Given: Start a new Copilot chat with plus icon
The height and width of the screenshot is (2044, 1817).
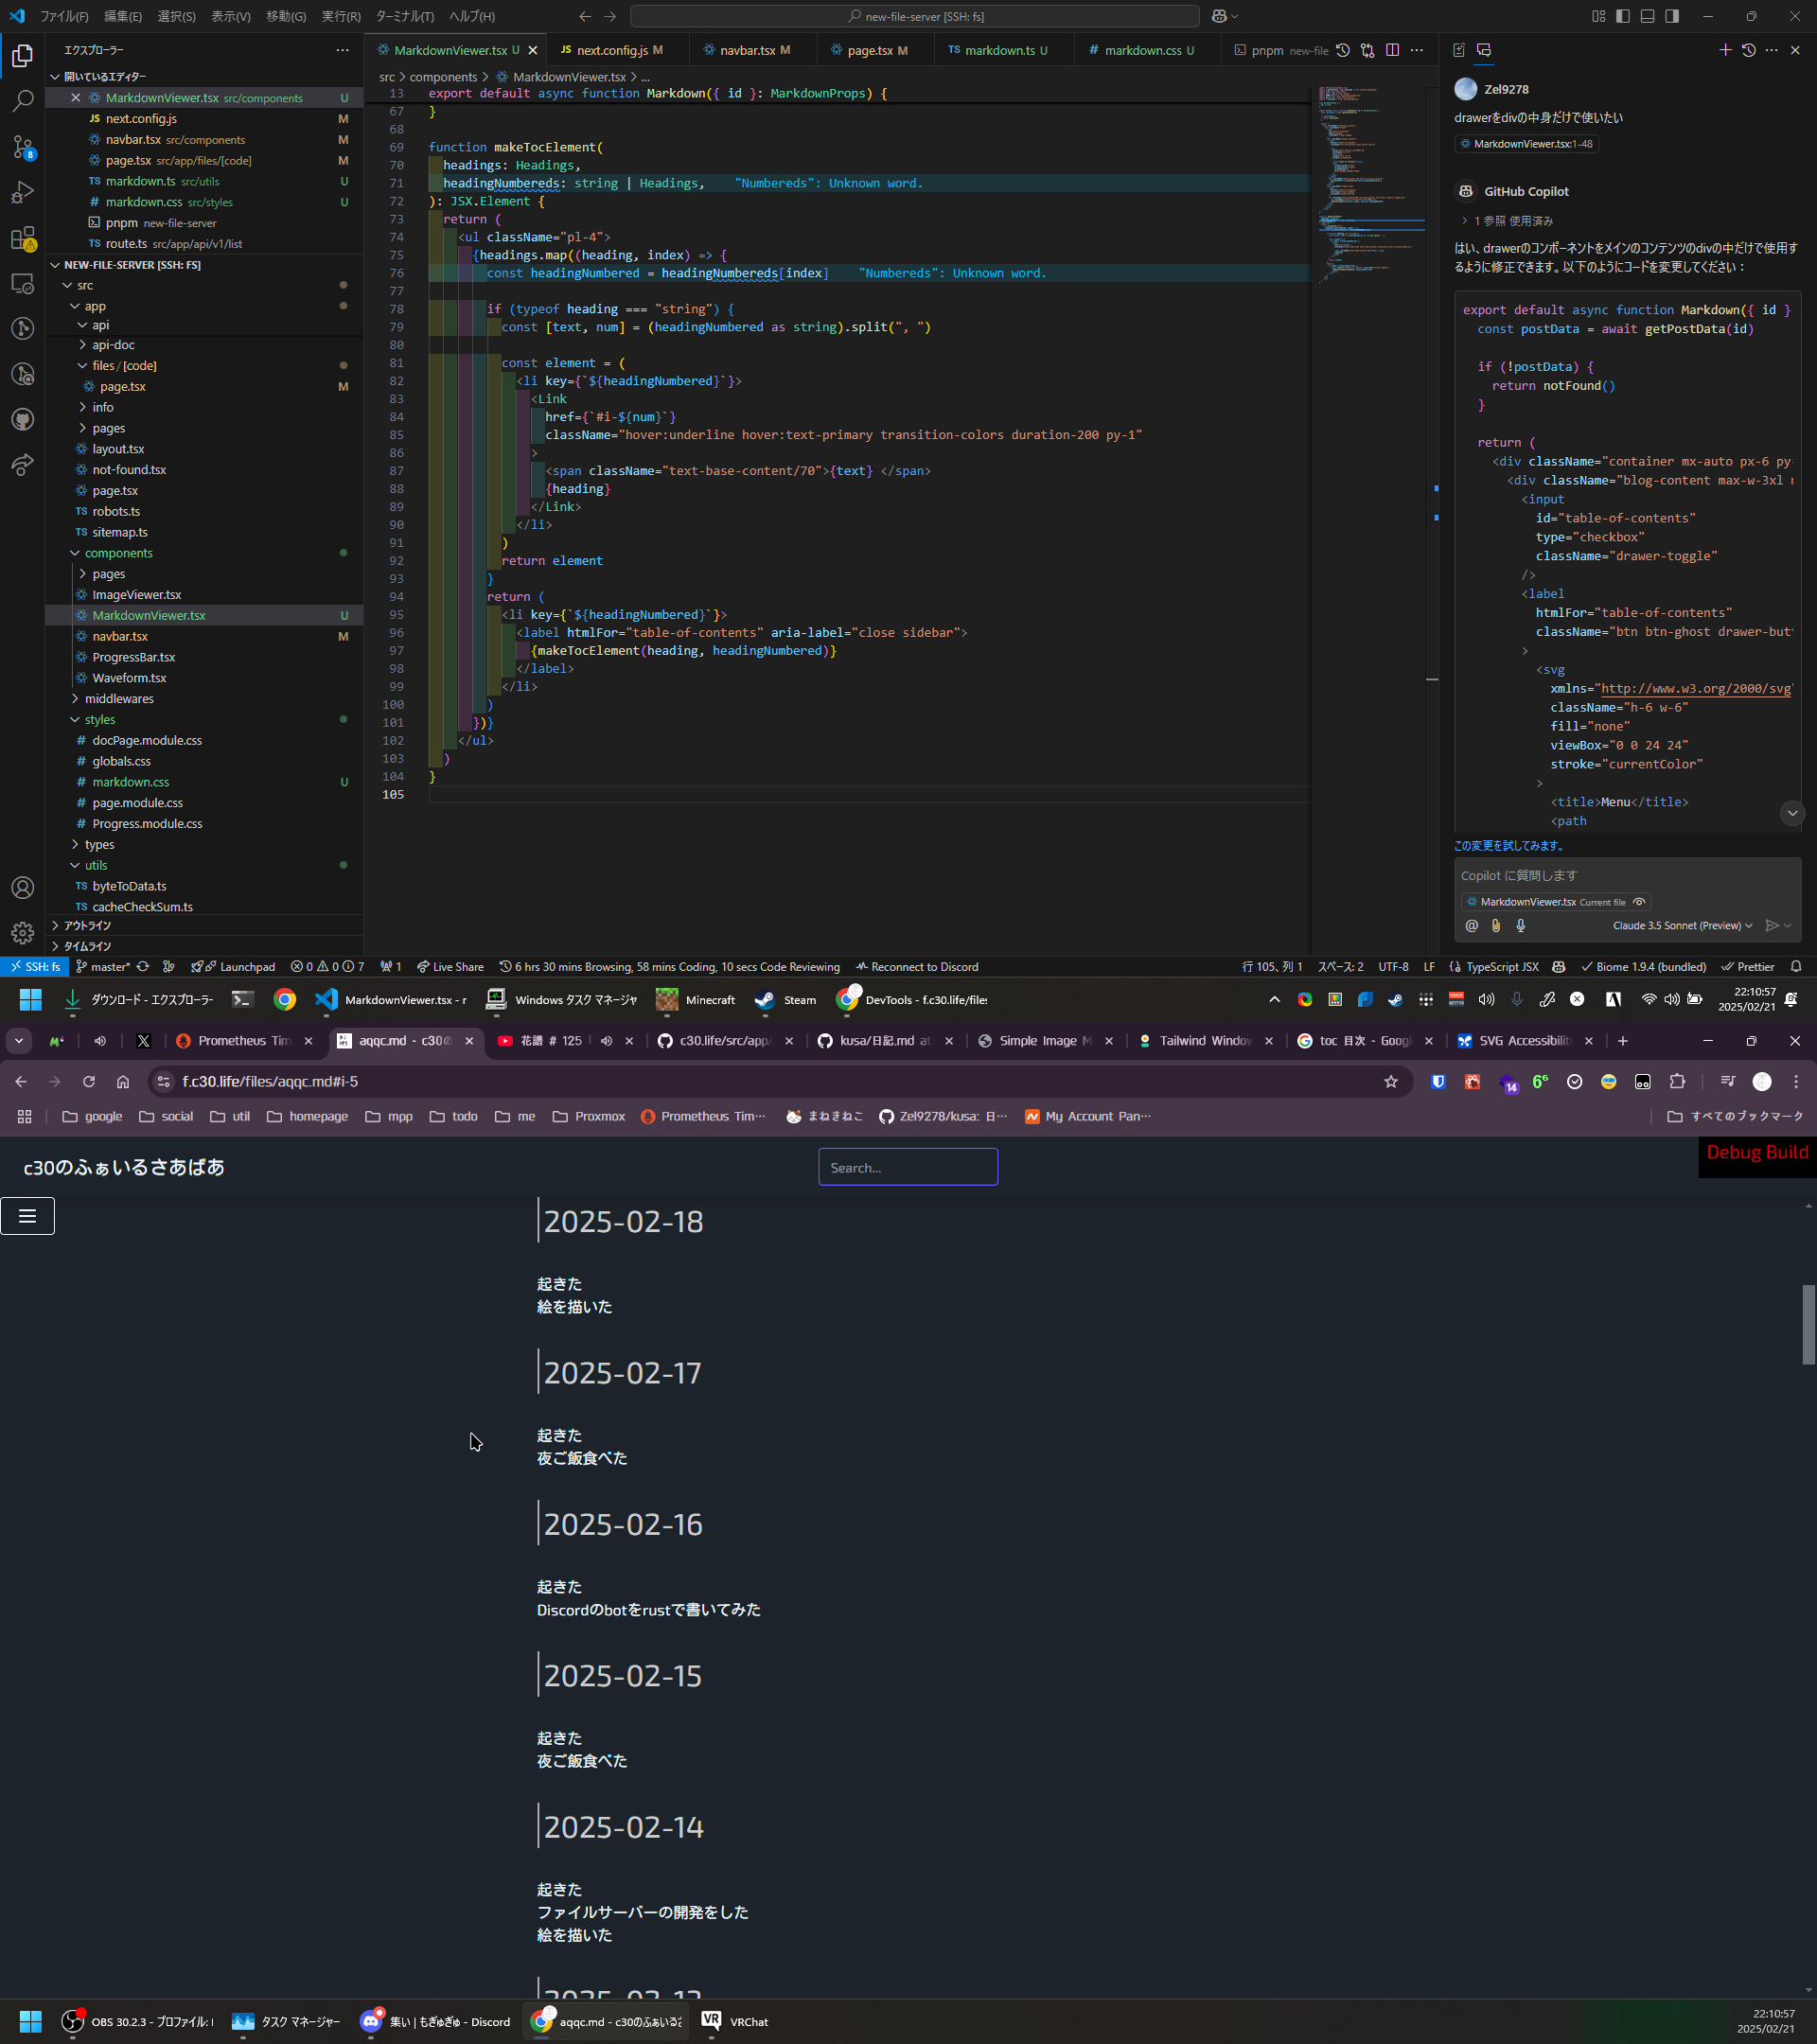Looking at the screenshot, I should 1724,50.
